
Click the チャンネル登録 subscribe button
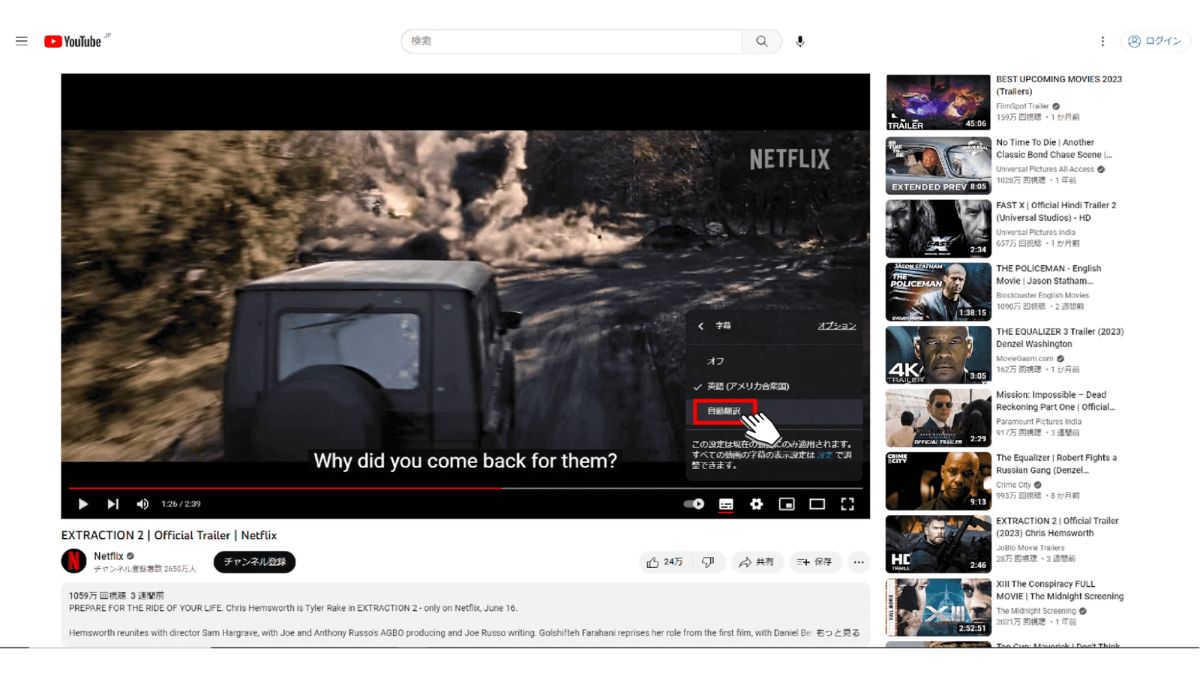tap(255, 562)
